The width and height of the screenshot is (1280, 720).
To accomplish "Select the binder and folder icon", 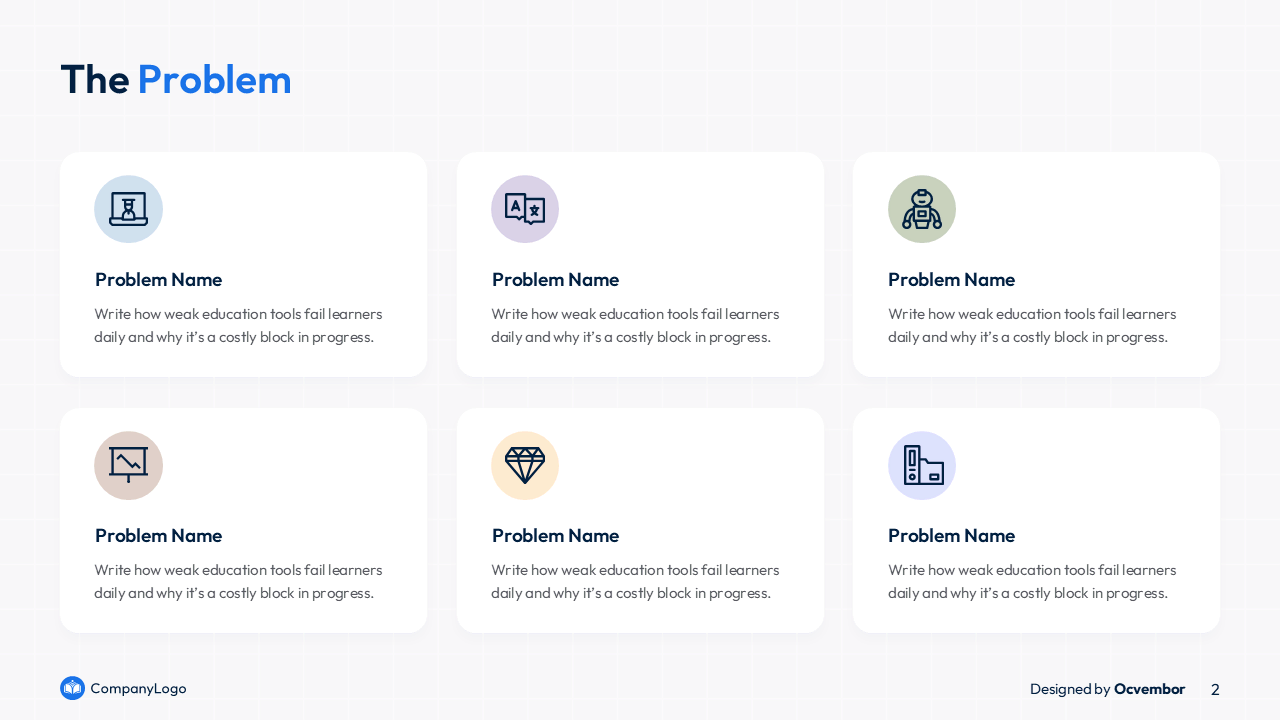I will pos(921,465).
